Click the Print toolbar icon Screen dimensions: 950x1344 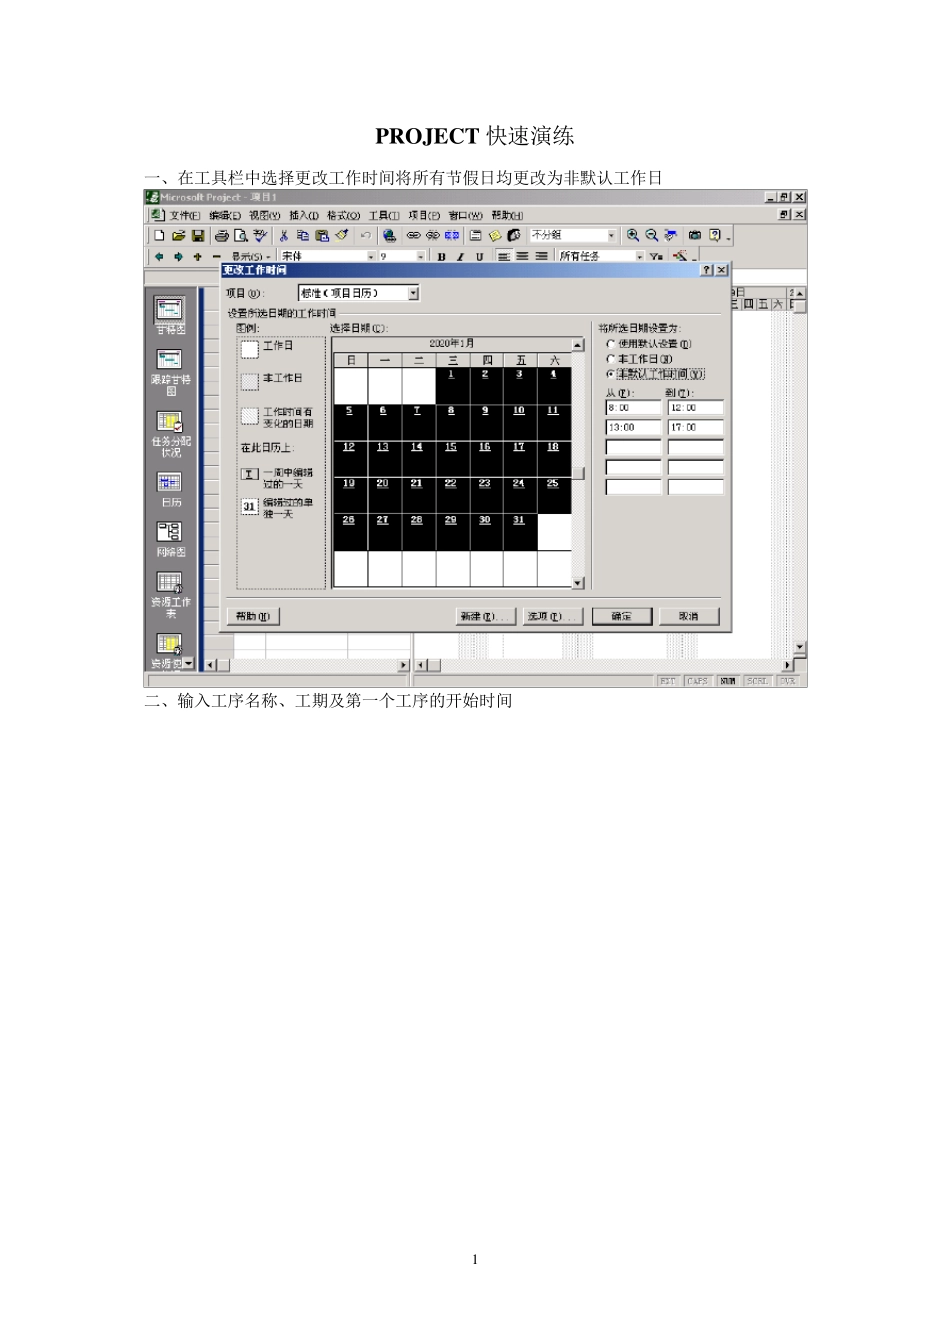coord(222,235)
